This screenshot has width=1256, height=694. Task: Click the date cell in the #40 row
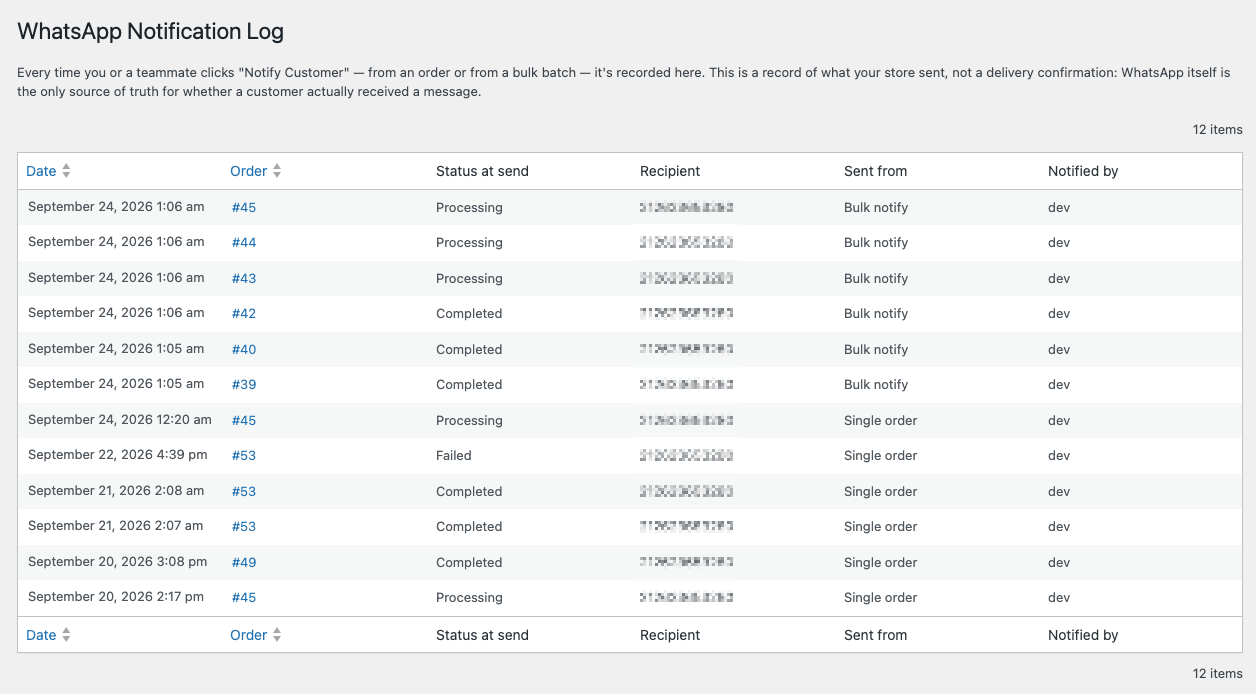point(116,349)
